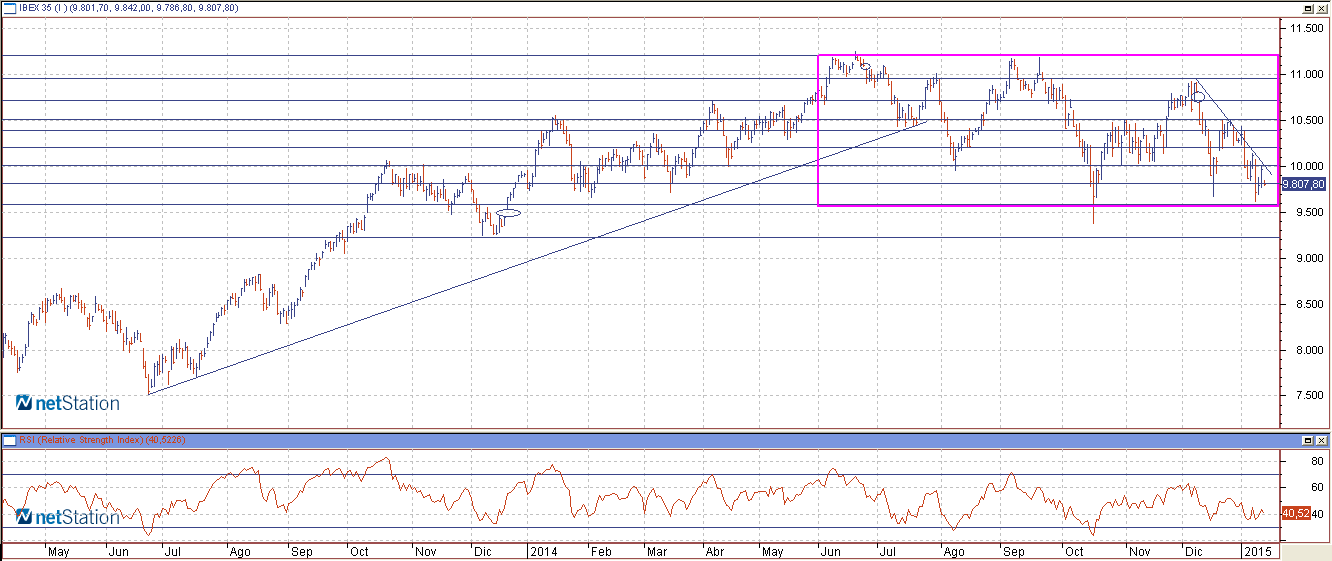Maximize the IBEX 35 chart panel
This screenshot has width=1332, height=561.
click(1307, 8)
